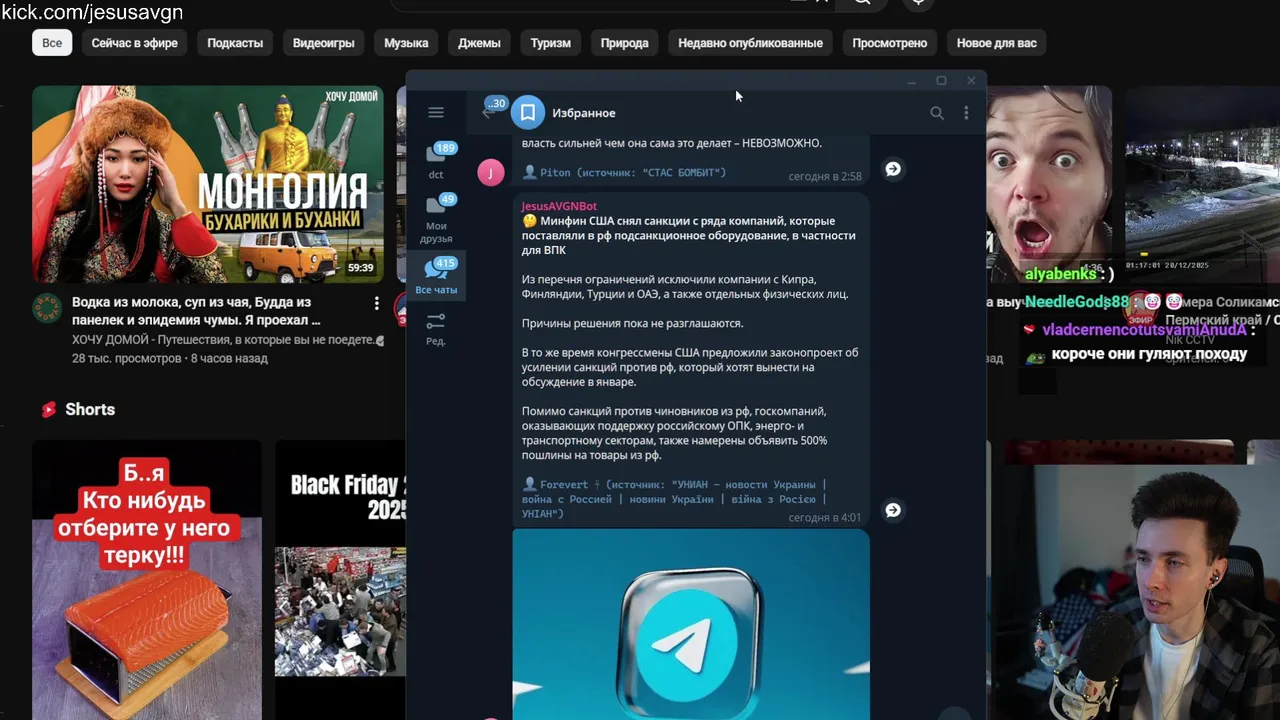Select the Недавно опубликованные chip
The height and width of the screenshot is (720, 1280).
pos(750,43)
